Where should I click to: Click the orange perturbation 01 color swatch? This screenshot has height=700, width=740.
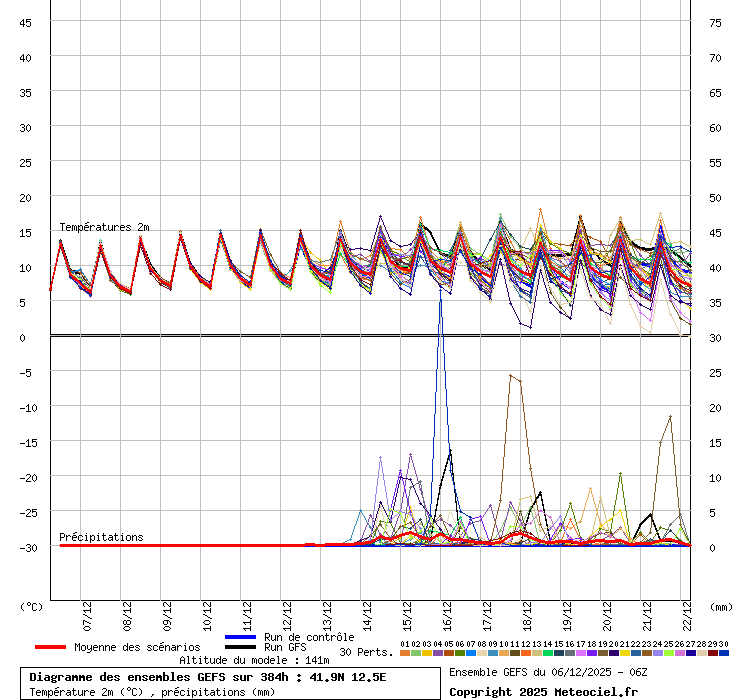[404, 653]
